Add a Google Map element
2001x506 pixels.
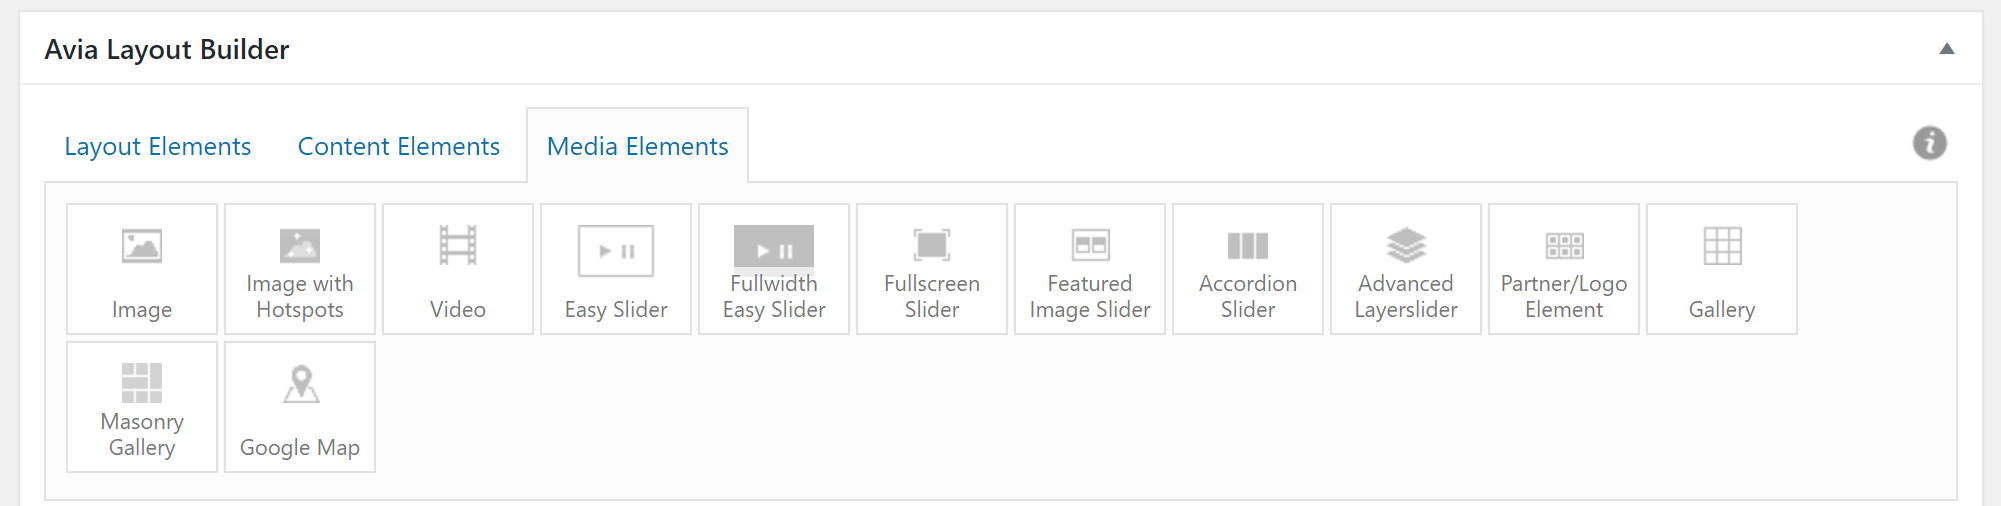click(300, 407)
